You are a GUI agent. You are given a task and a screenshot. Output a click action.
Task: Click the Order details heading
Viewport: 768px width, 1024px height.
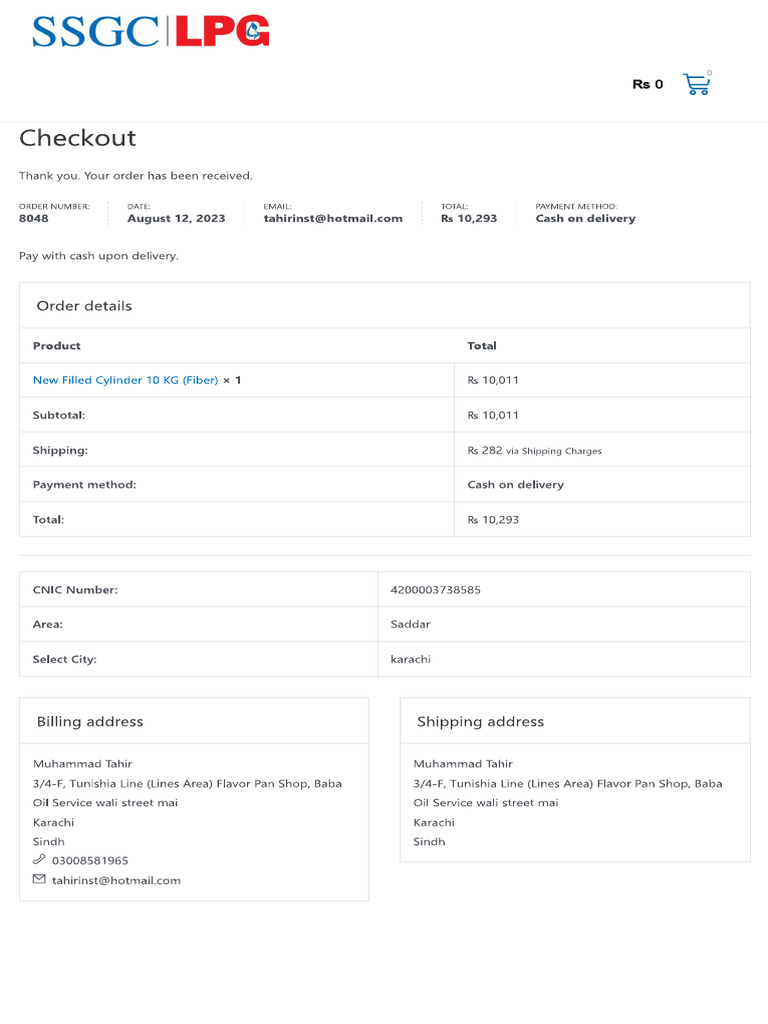click(84, 306)
